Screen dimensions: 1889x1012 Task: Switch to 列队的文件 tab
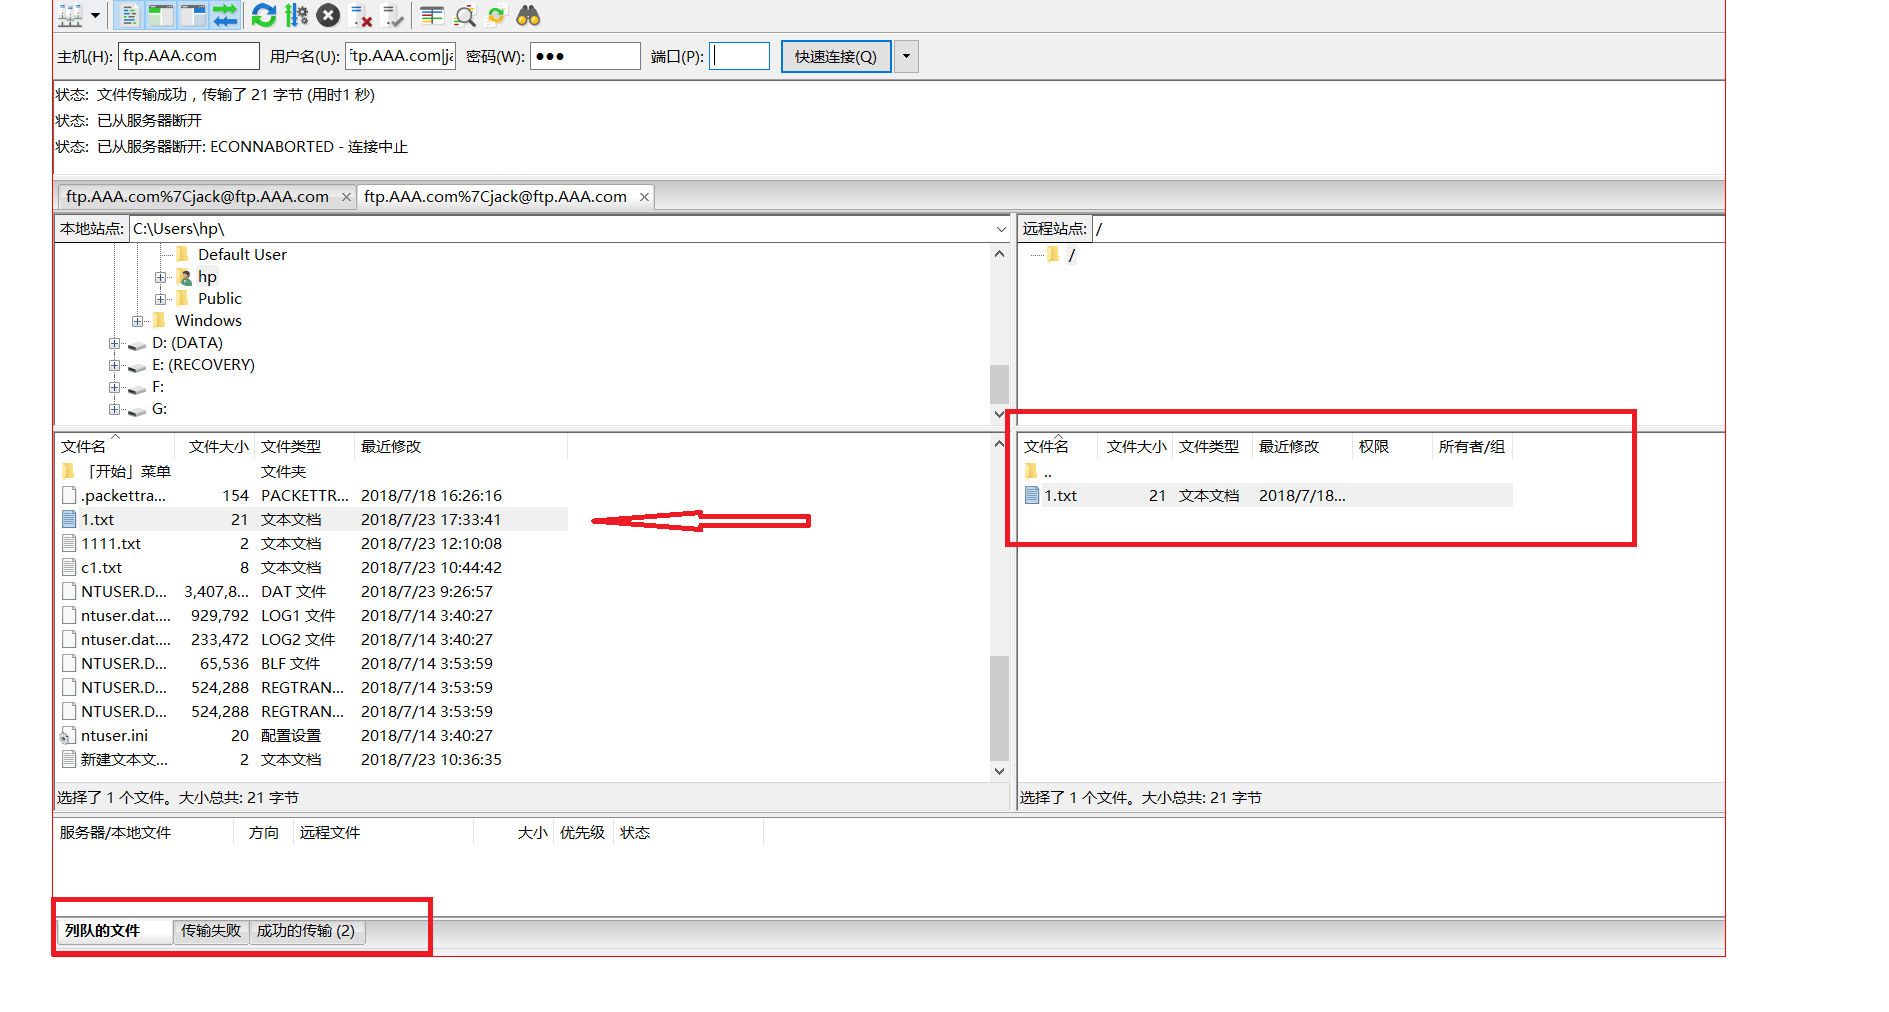coord(114,931)
